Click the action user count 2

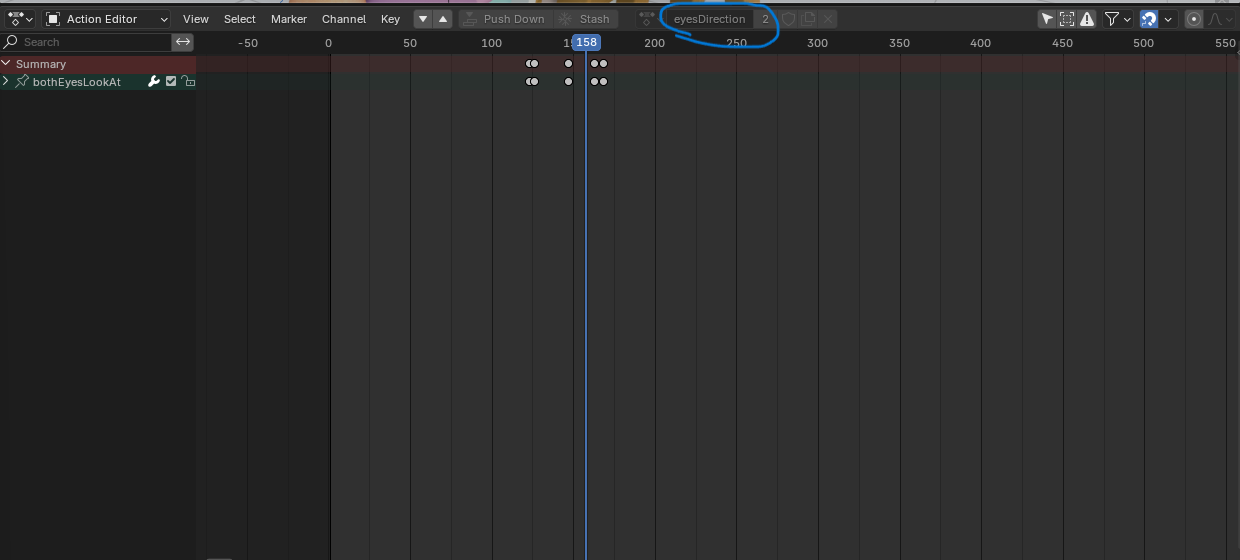click(x=766, y=19)
